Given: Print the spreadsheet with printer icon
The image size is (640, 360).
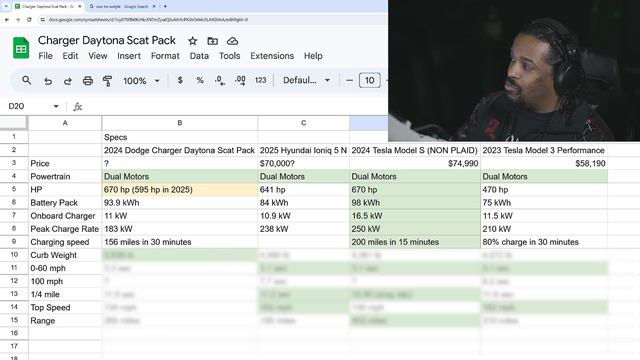Looking at the screenshot, I should (x=88, y=81).
